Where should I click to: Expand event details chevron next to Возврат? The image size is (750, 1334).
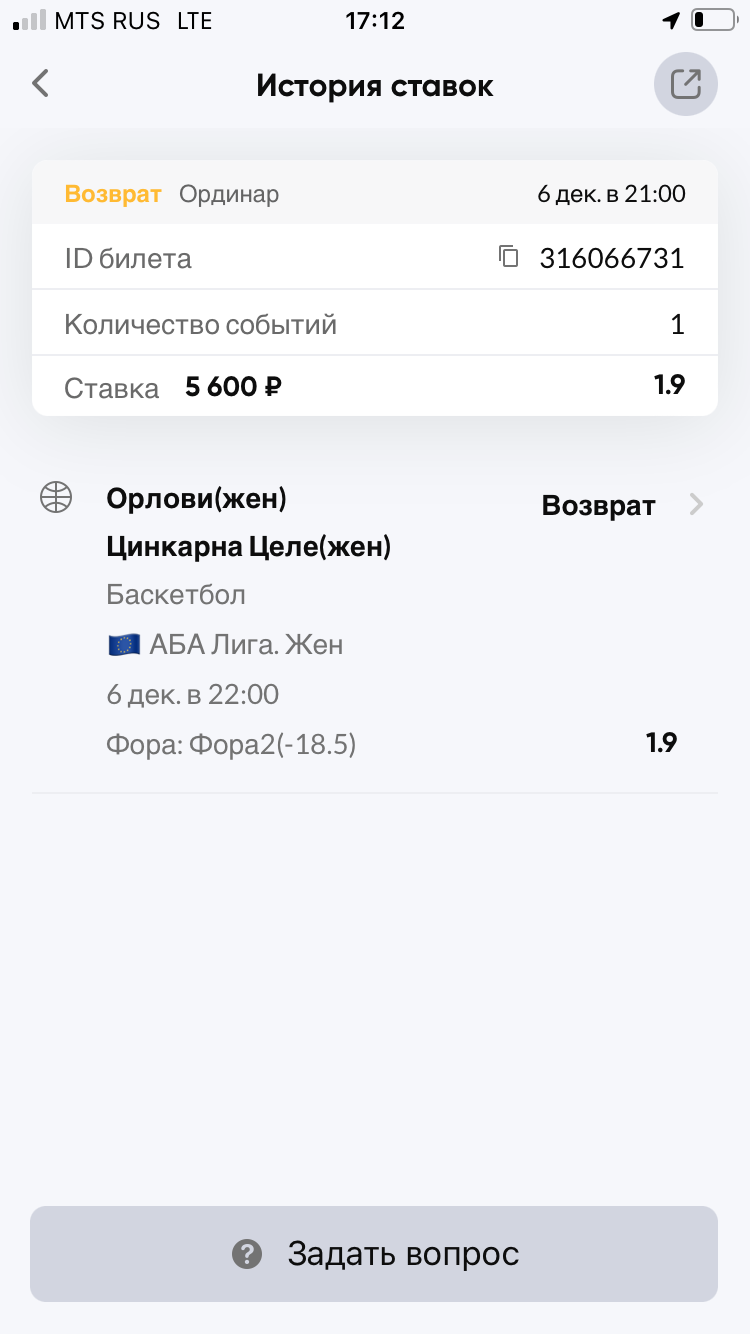697,505
